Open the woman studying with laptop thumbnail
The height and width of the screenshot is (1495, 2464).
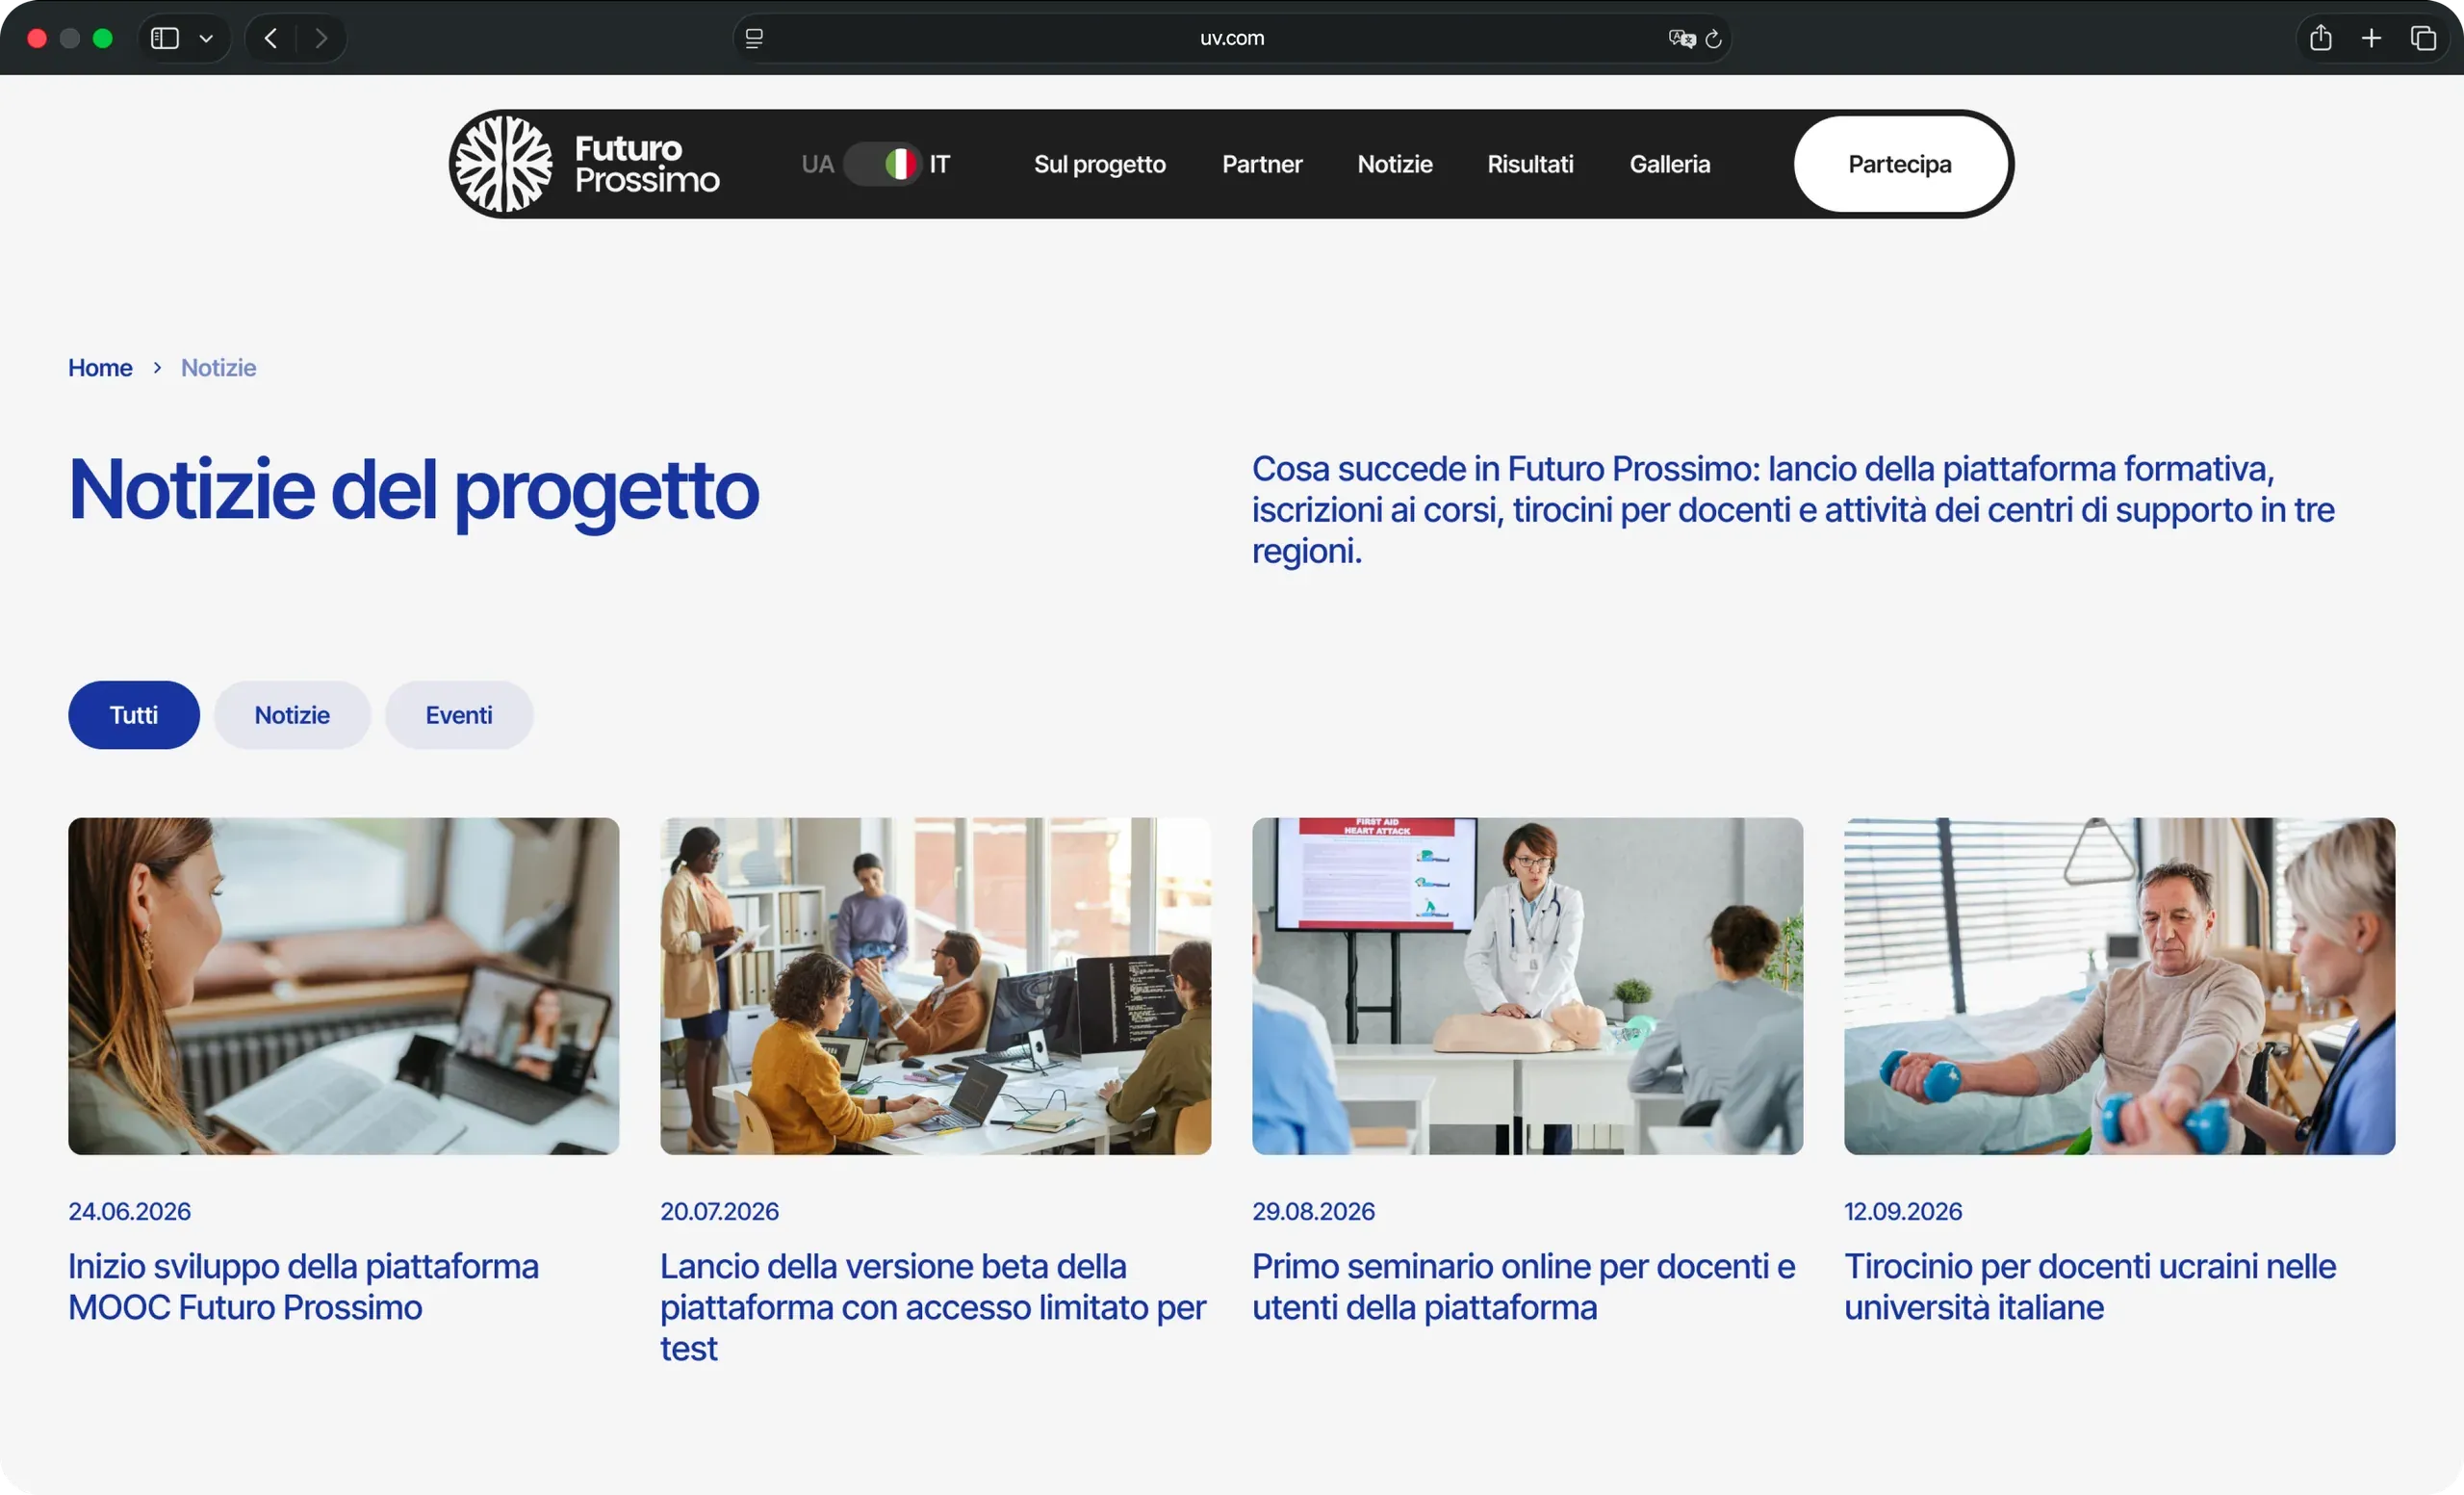tap(343, 986)
